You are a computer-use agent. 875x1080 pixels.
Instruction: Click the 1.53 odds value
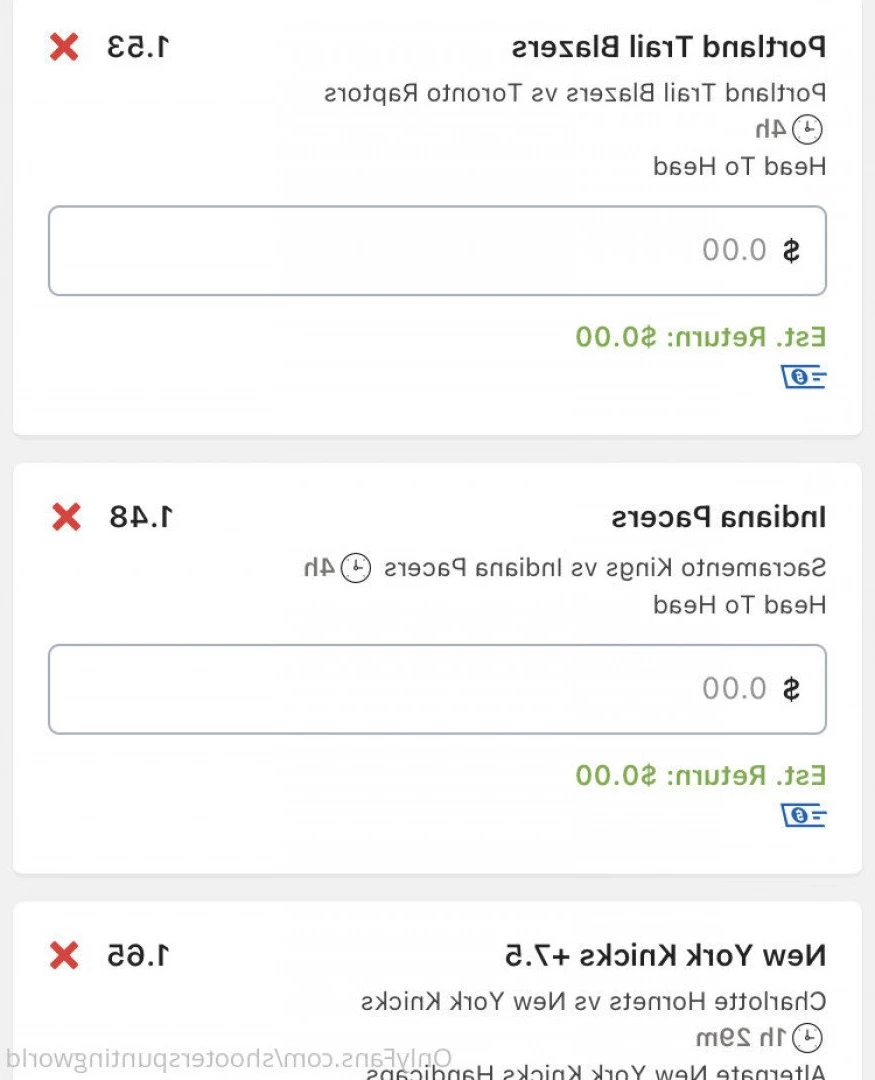(138, 48)
